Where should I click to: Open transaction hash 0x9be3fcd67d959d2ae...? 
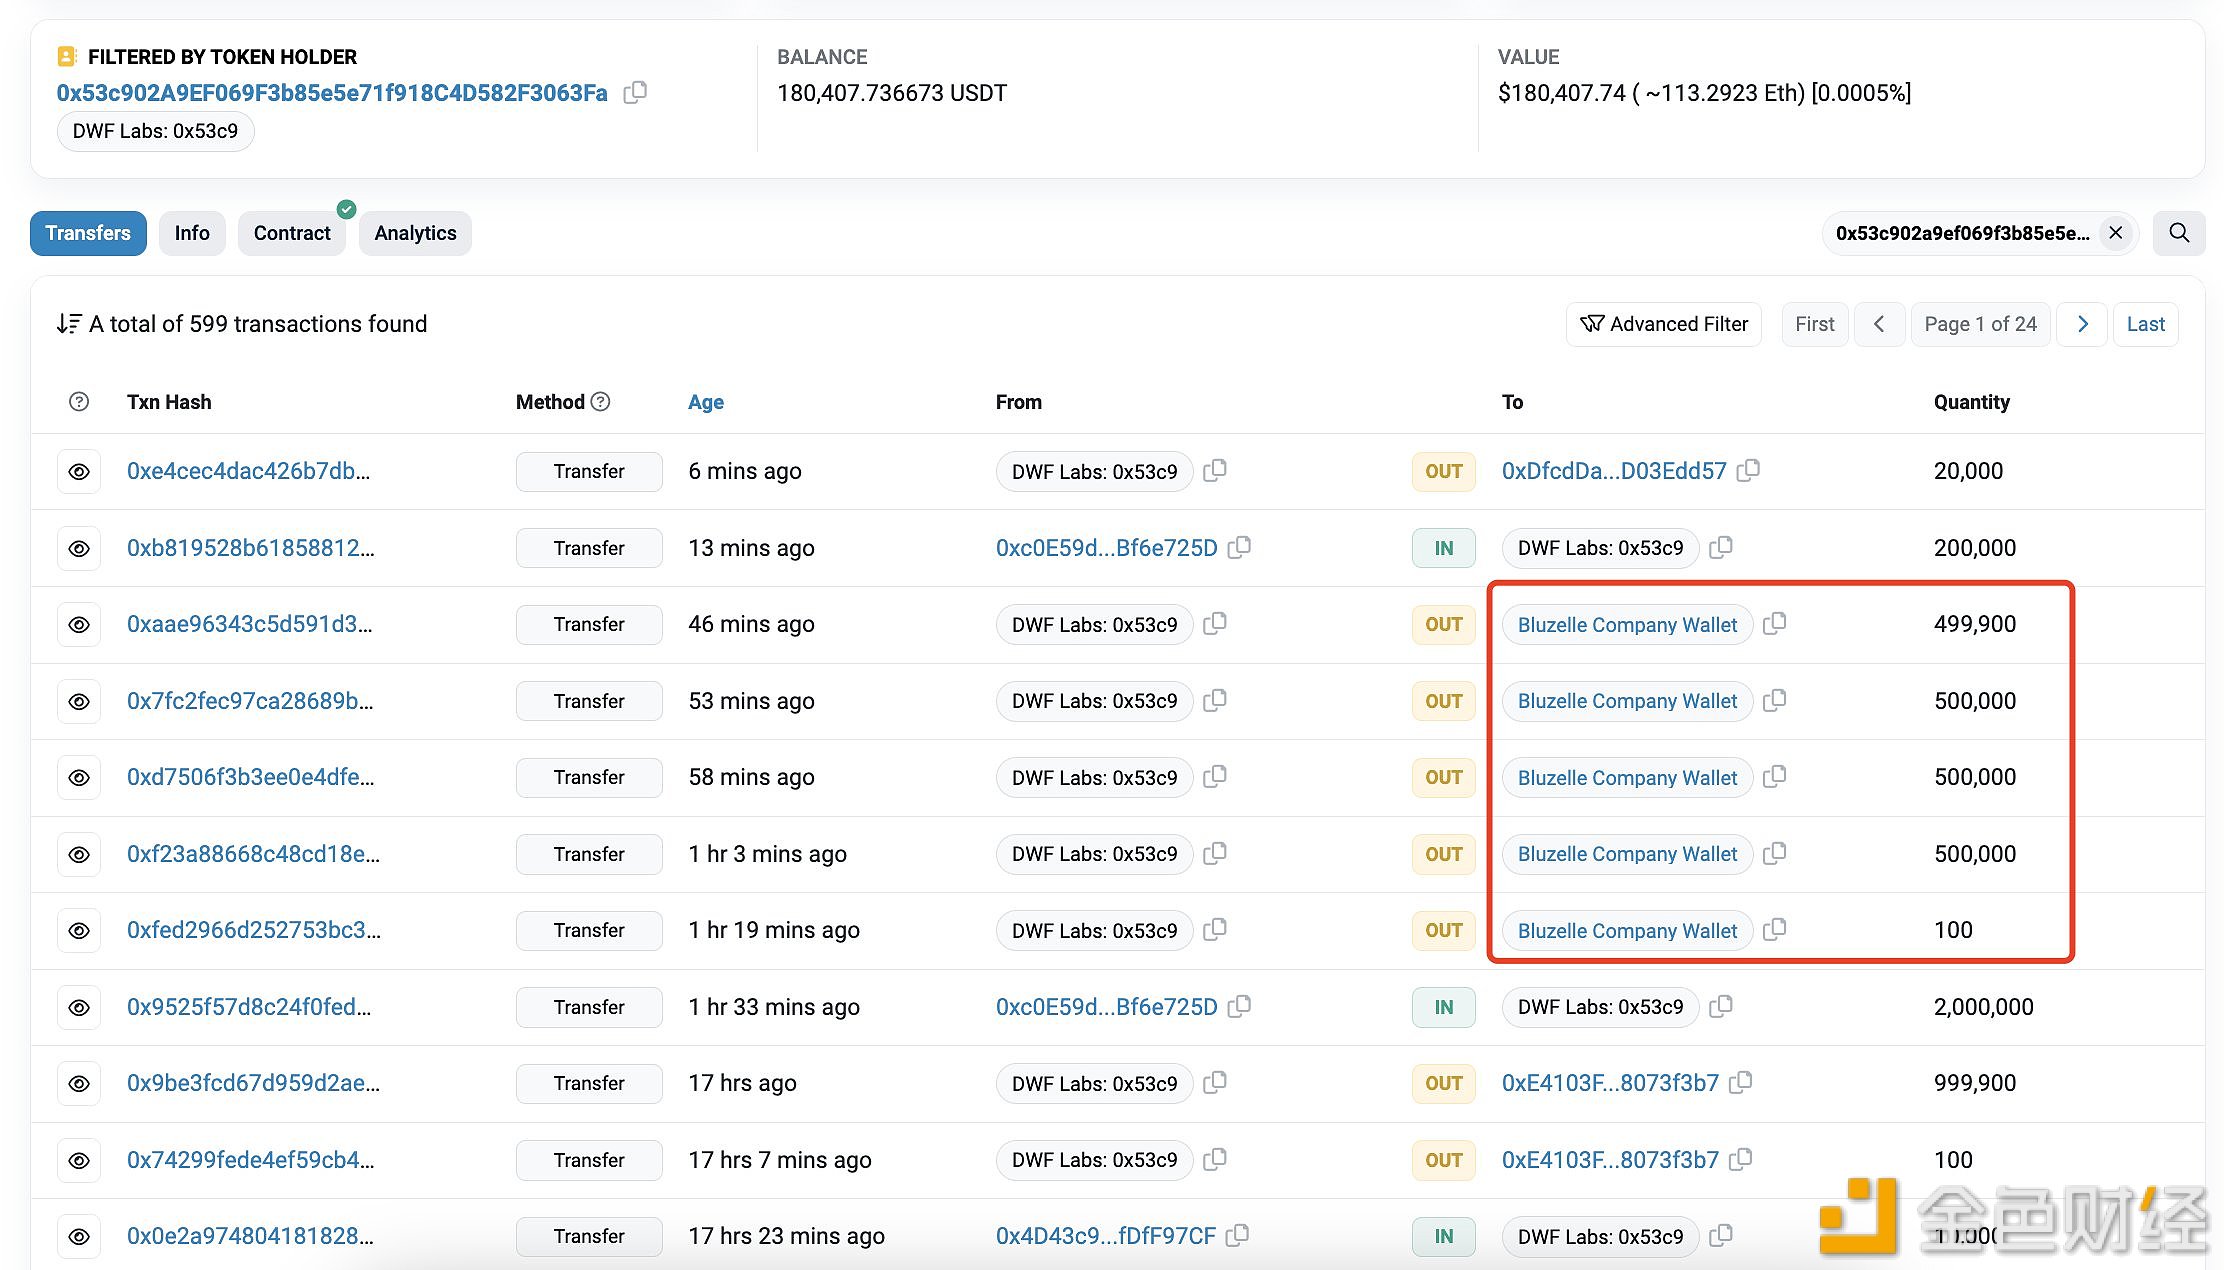click(253, 1083)
